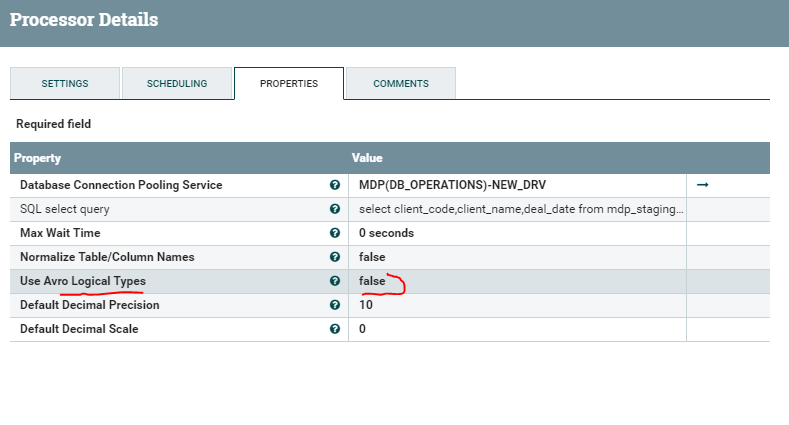Click help icon for Normalize Table/Column Names

[x=335, y=257]
